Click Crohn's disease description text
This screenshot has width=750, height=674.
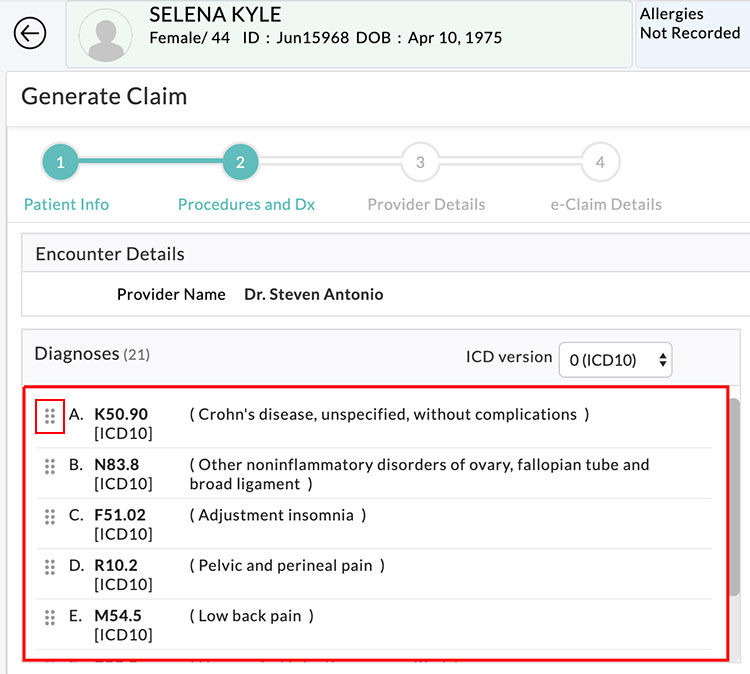tap(389, 414)
